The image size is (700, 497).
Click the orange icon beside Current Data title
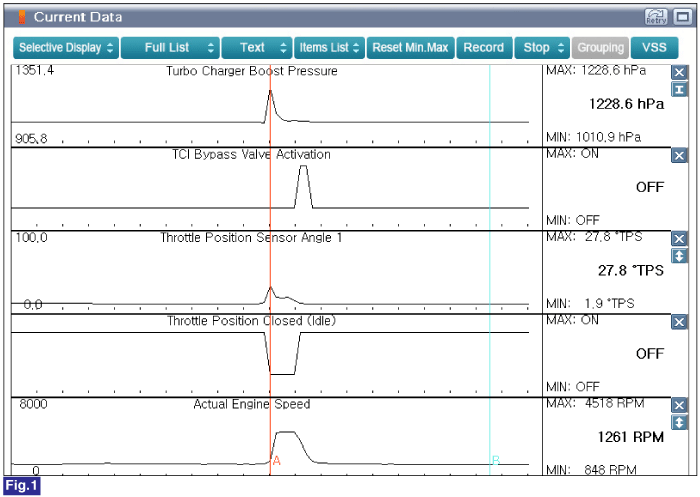[21, 17]
